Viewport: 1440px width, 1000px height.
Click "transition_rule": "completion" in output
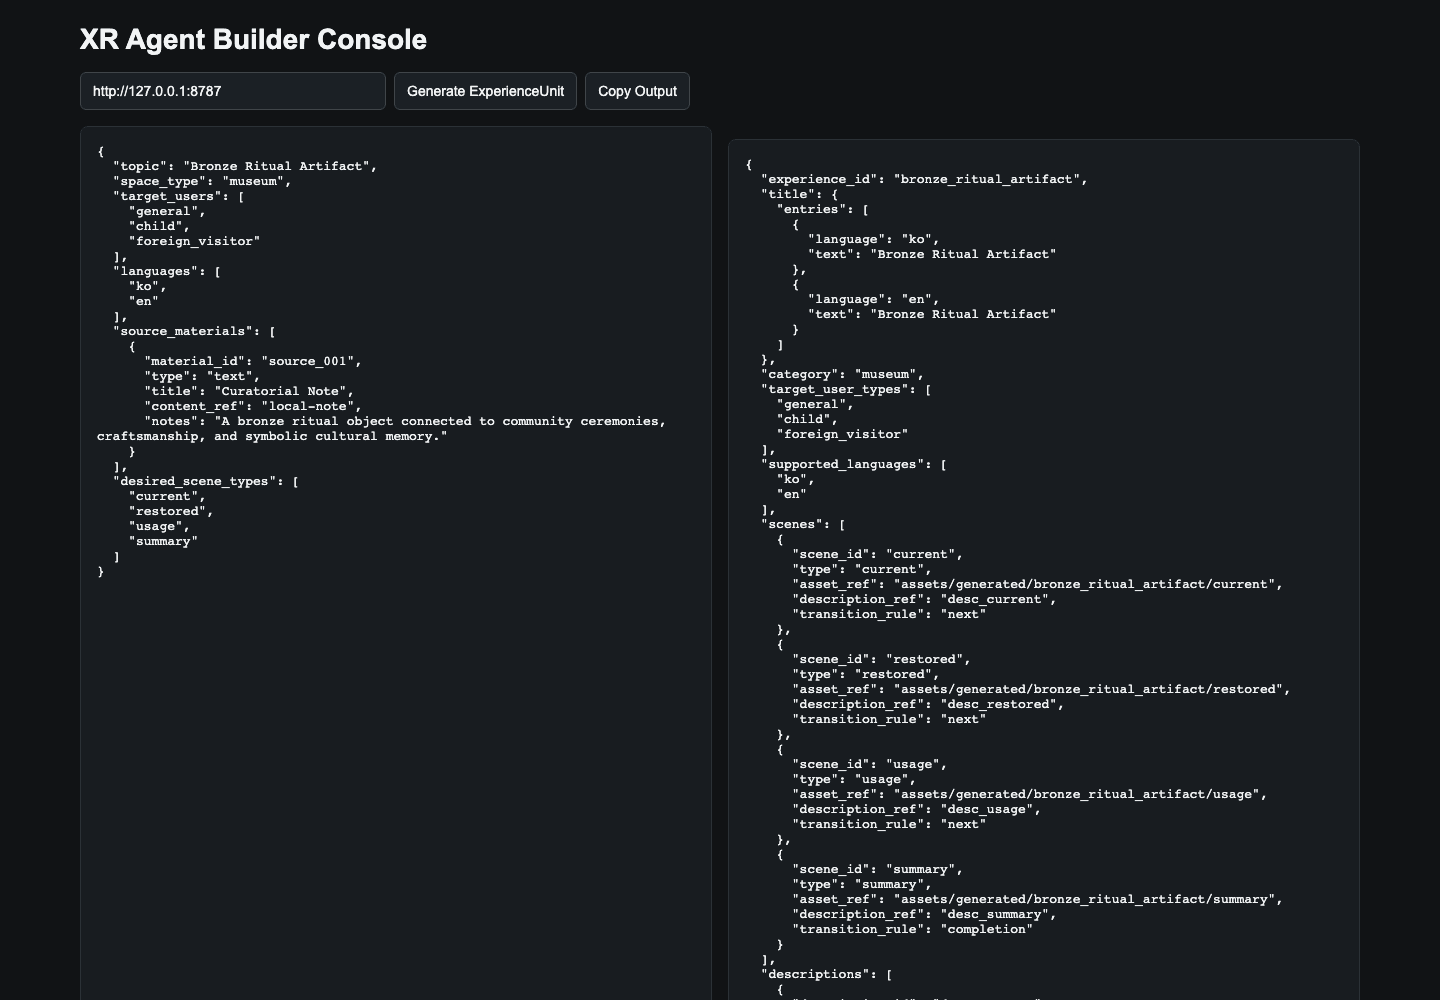pos(912,929)
